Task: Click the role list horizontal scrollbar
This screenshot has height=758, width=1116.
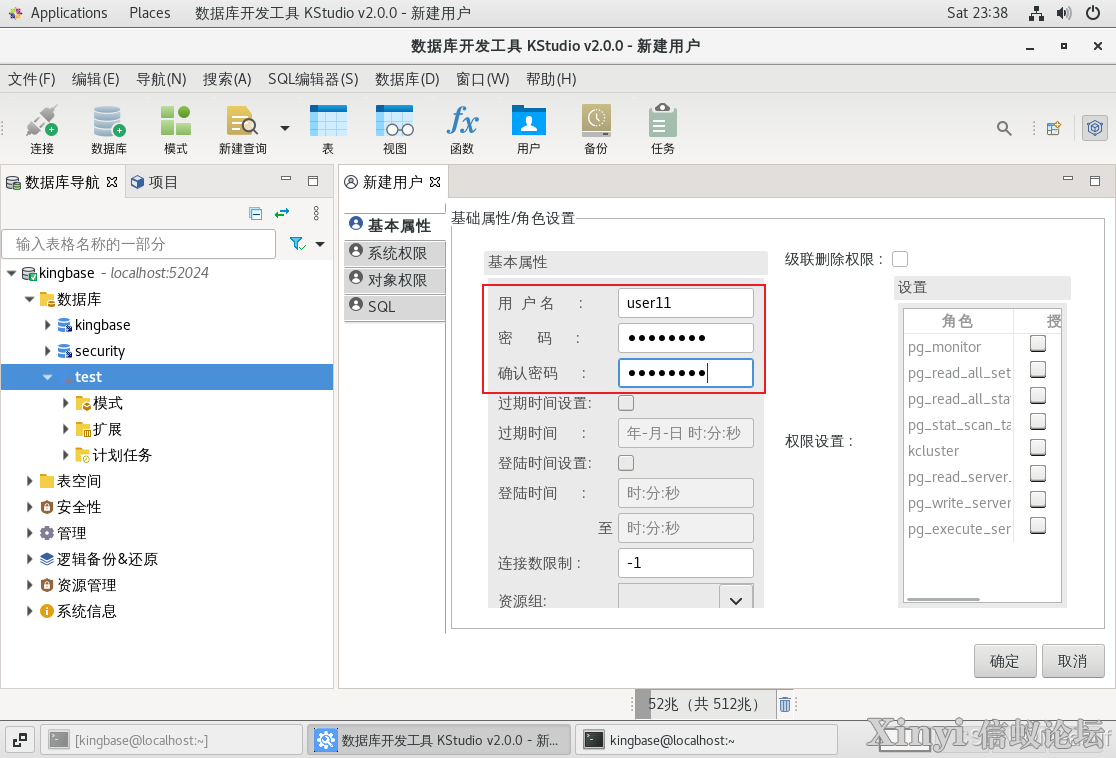Action: [944, 599]
